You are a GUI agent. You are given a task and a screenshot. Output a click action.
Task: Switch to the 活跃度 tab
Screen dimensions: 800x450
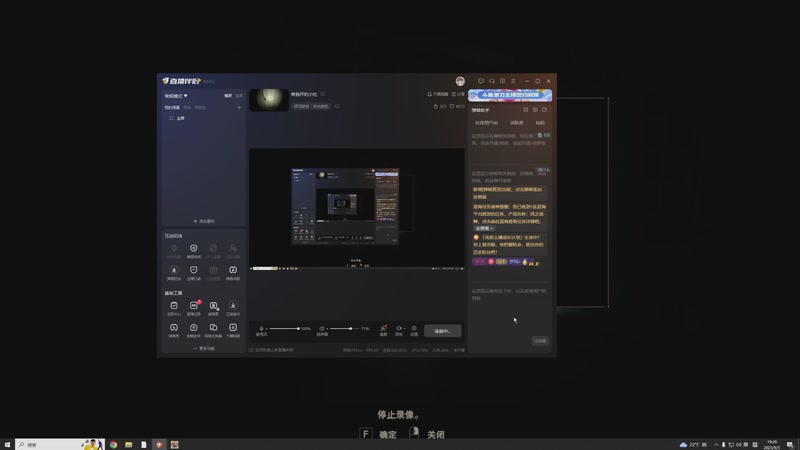click(x=516, y=123)
